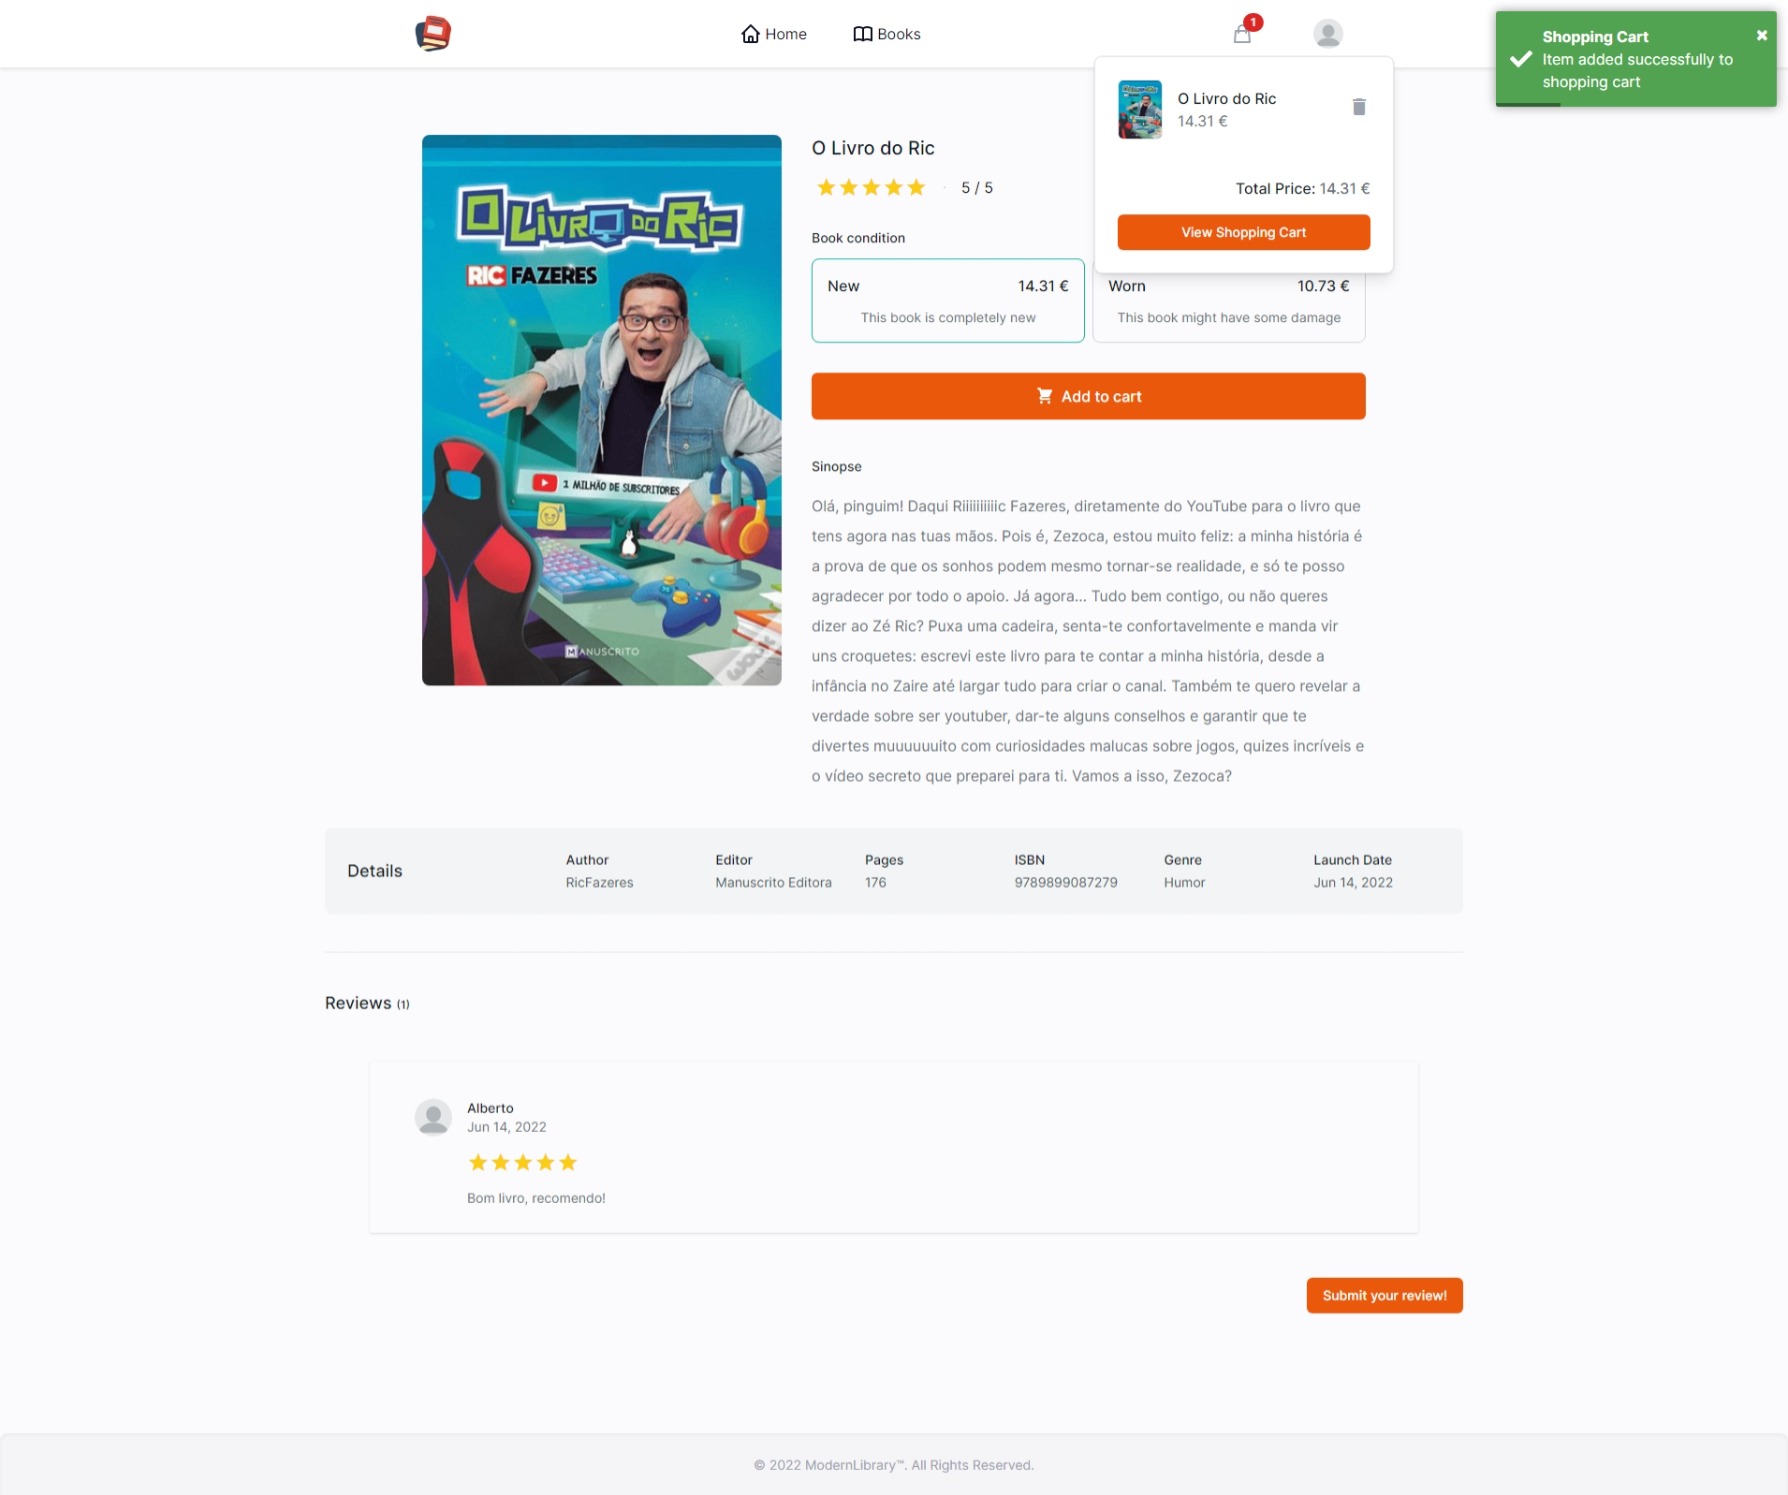Go to the Home page
This screenshot has height=1495, width=1788.
[774, 34]
